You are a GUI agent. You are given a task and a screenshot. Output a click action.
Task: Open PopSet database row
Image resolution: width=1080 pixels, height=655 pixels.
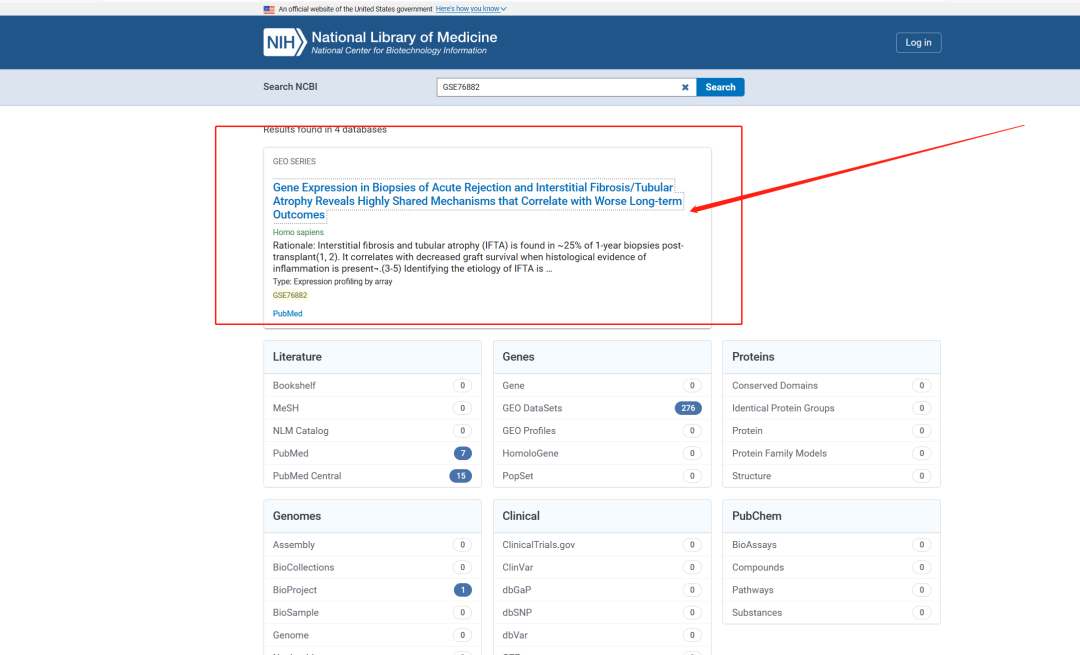602,476
